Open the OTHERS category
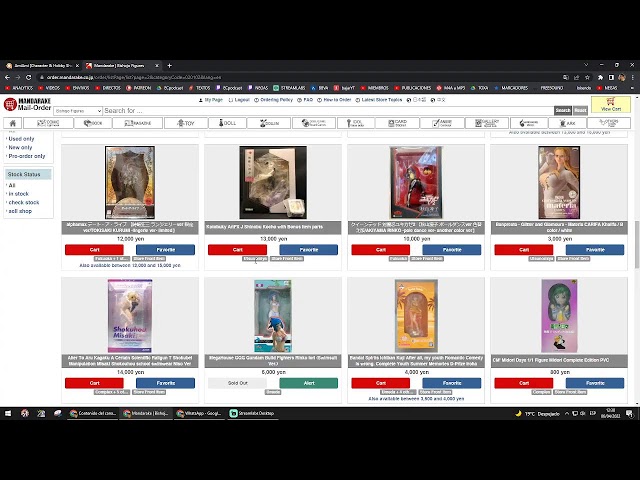 (x=609, y=123)
